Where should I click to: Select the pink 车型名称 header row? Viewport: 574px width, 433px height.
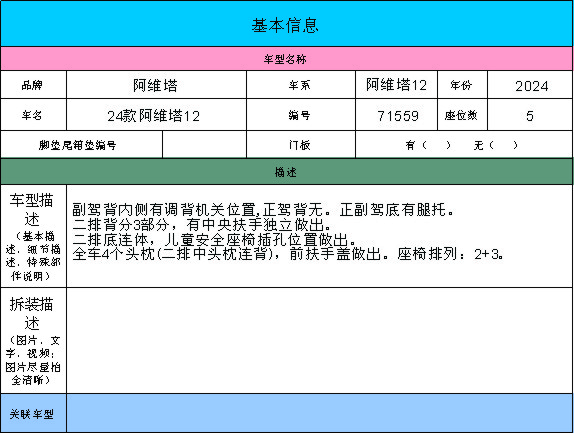(286, 59)
